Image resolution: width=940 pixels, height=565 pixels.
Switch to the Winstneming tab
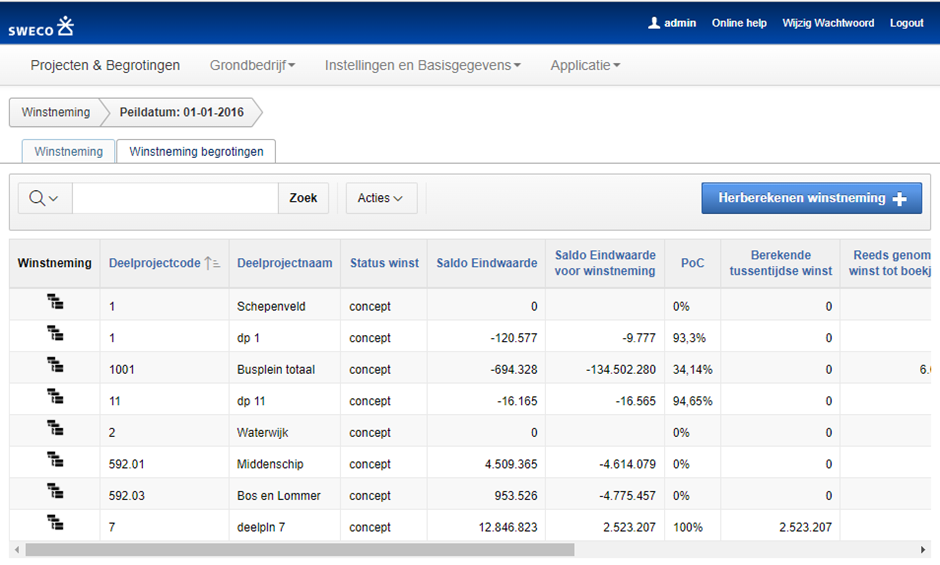click(x=68, y=151)
